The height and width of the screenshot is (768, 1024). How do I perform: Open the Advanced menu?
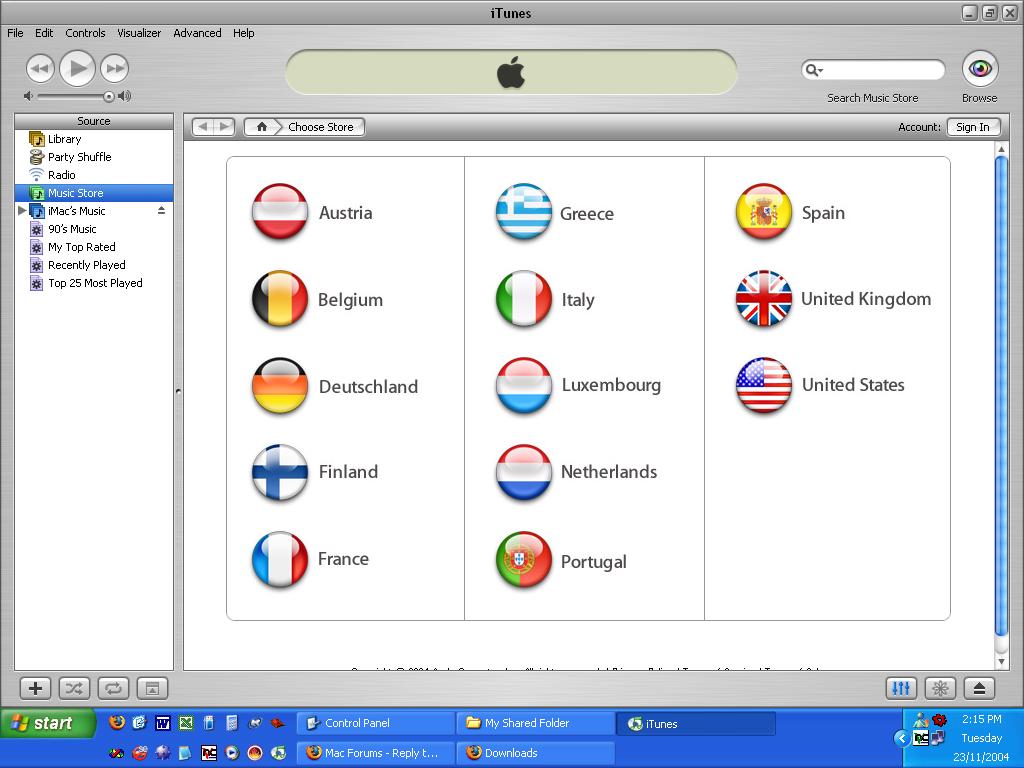(197, 33)
